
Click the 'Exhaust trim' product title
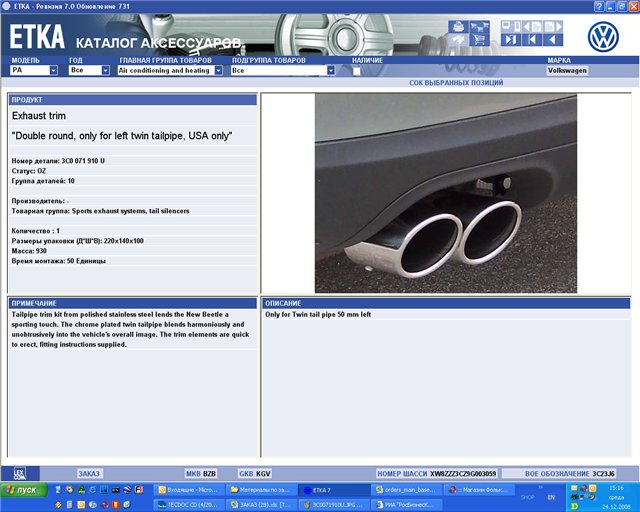39,116
